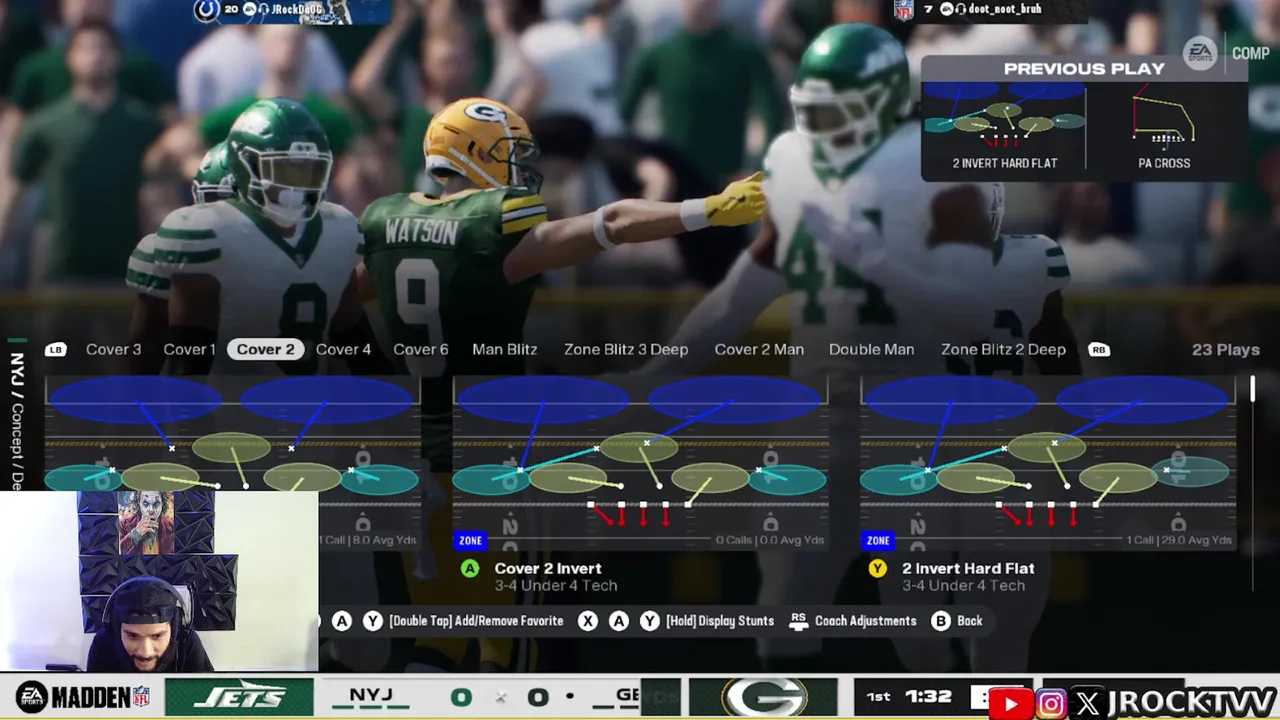Viewport: 1280px width, 720px height.
Task: Click the 23 Plays counter
Action: pos(1226,349)
